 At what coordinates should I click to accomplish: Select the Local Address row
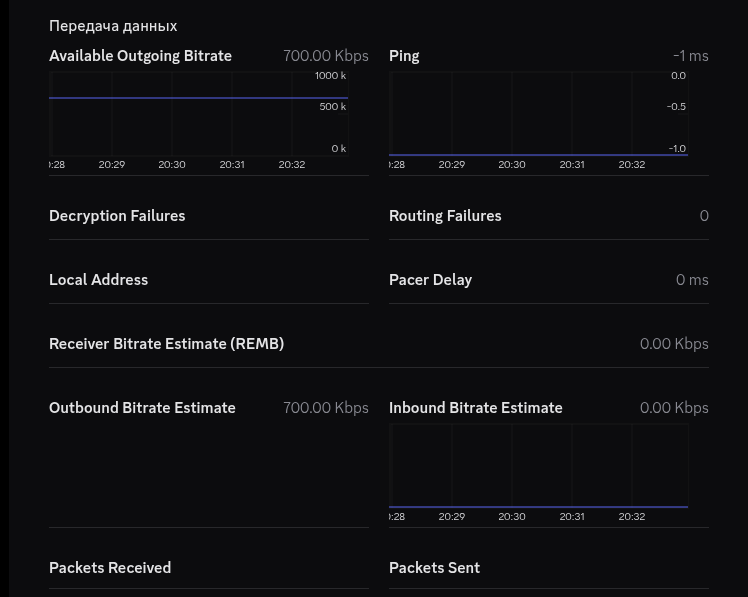point(209,280)
